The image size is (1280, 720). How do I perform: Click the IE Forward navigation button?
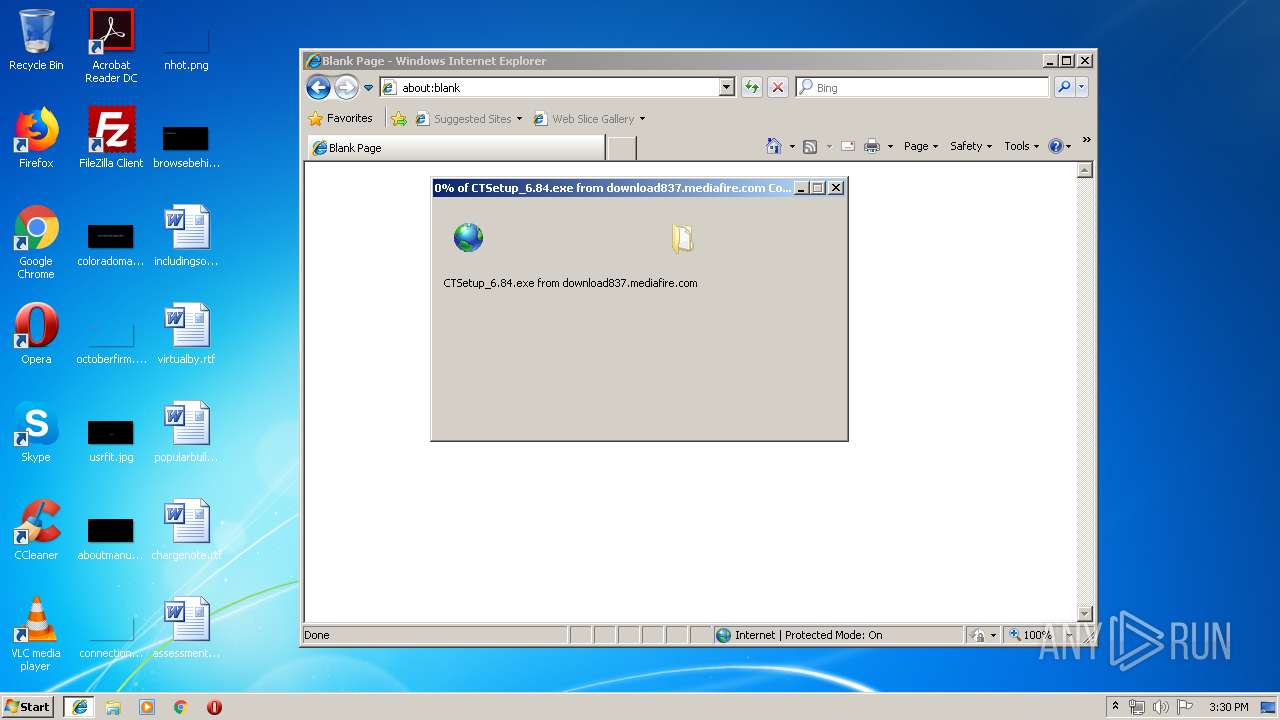click(346, 87)
